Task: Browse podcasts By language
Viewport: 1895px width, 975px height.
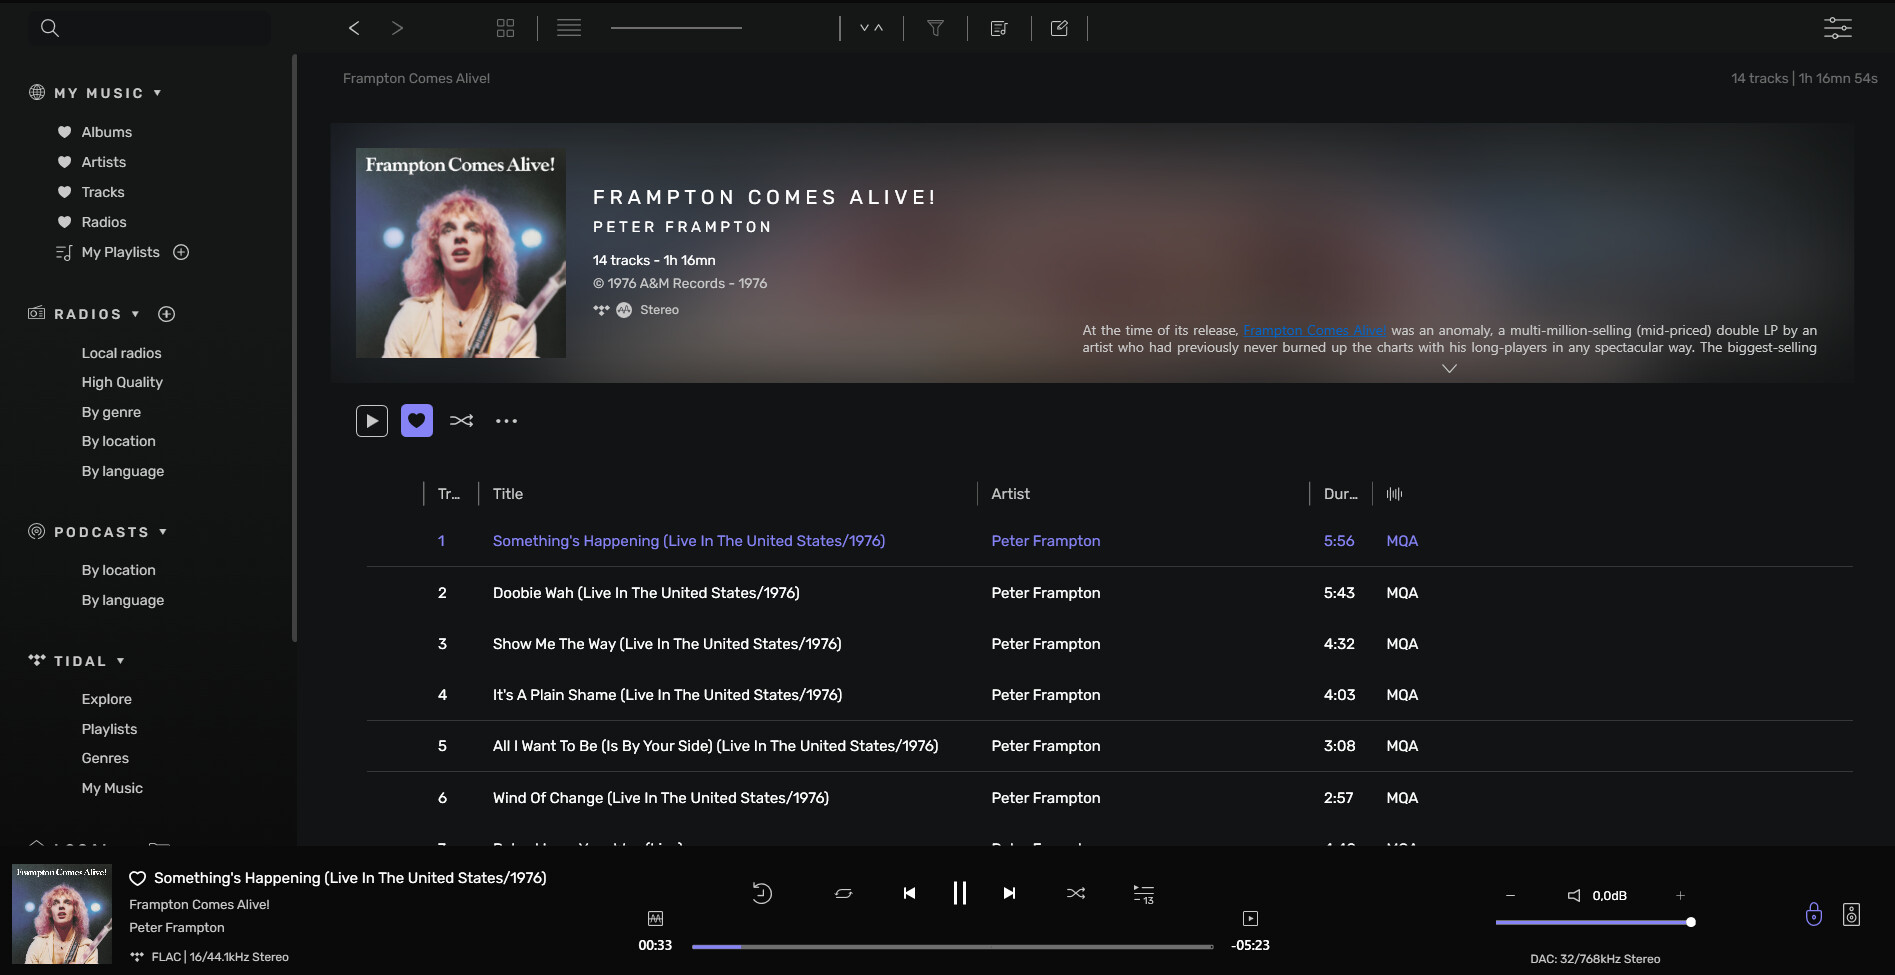Action: click(123, 600)
